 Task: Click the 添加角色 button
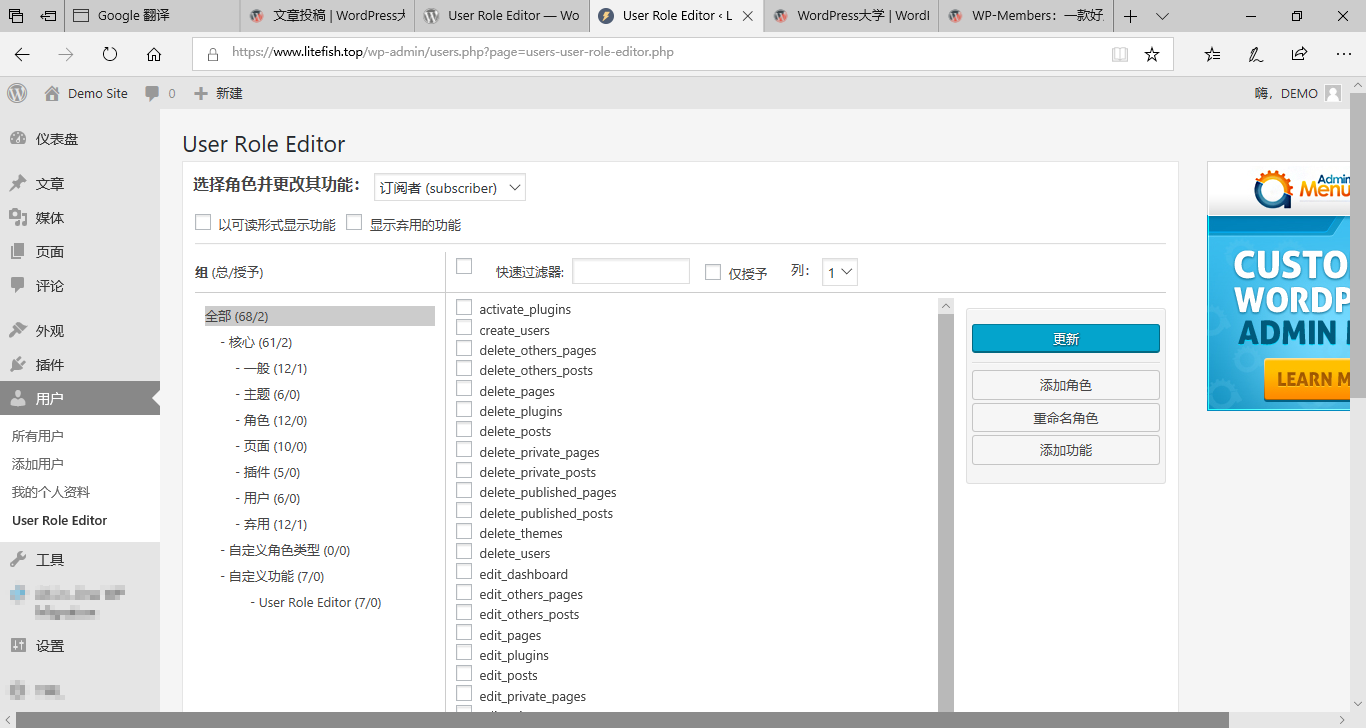(1066, 385)
